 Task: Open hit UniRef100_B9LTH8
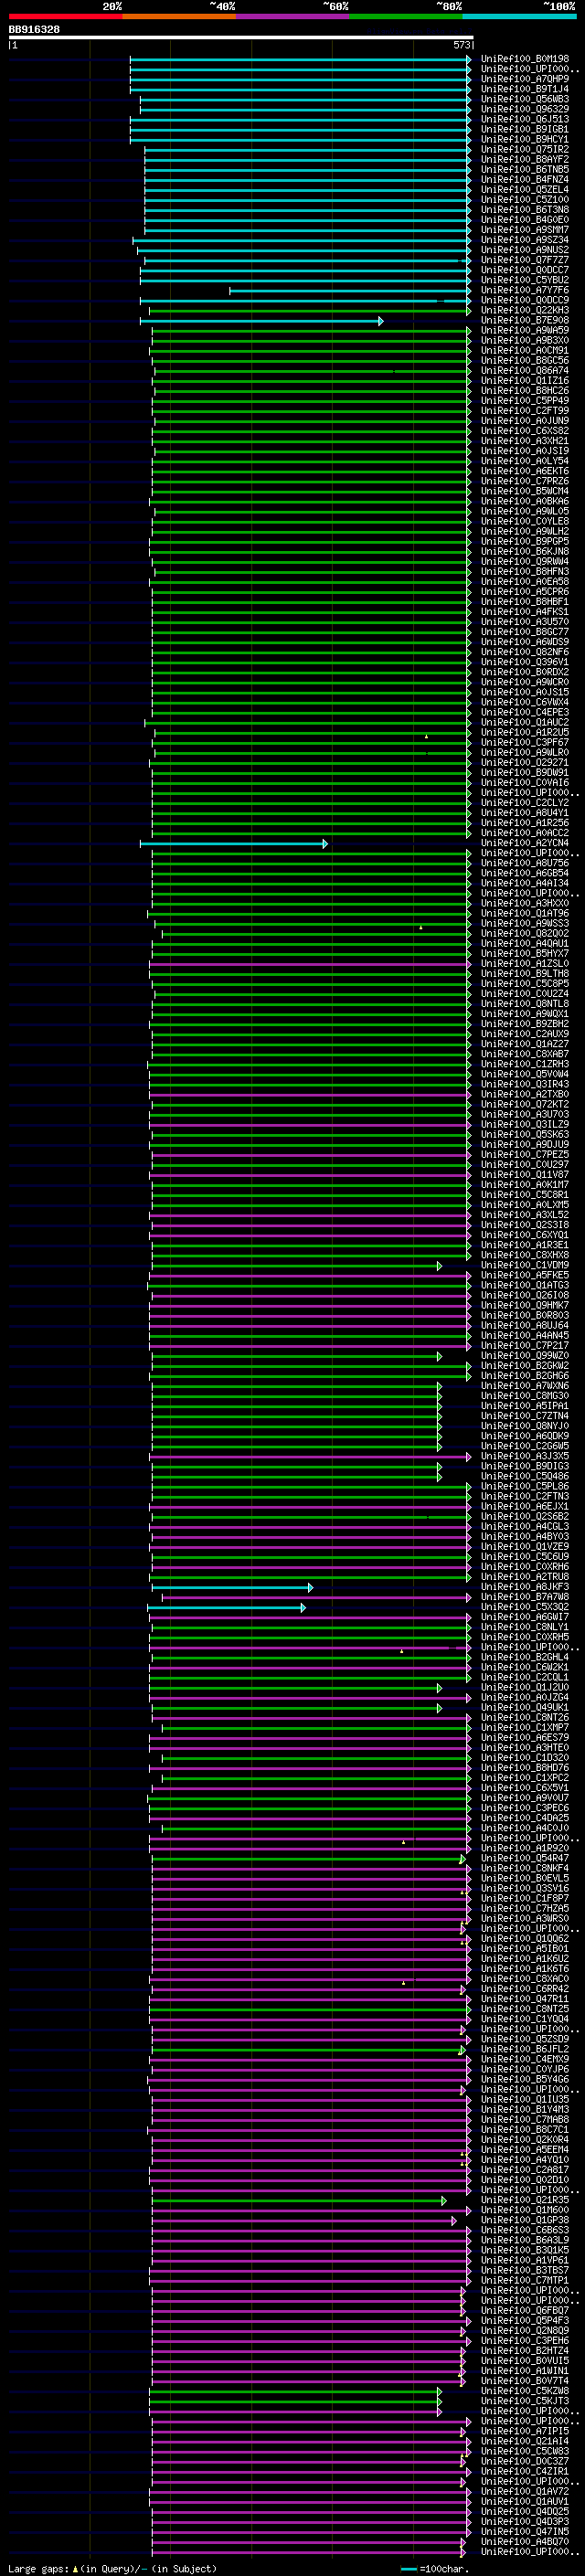[x=525, y=973]
